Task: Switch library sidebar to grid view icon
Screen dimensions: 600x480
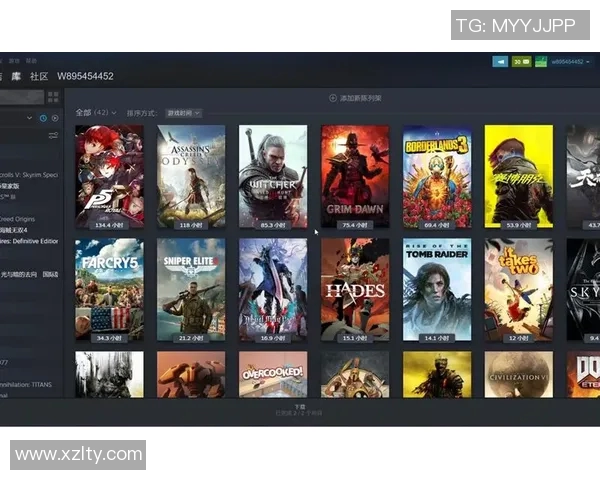Action: (x=53, y=97)
